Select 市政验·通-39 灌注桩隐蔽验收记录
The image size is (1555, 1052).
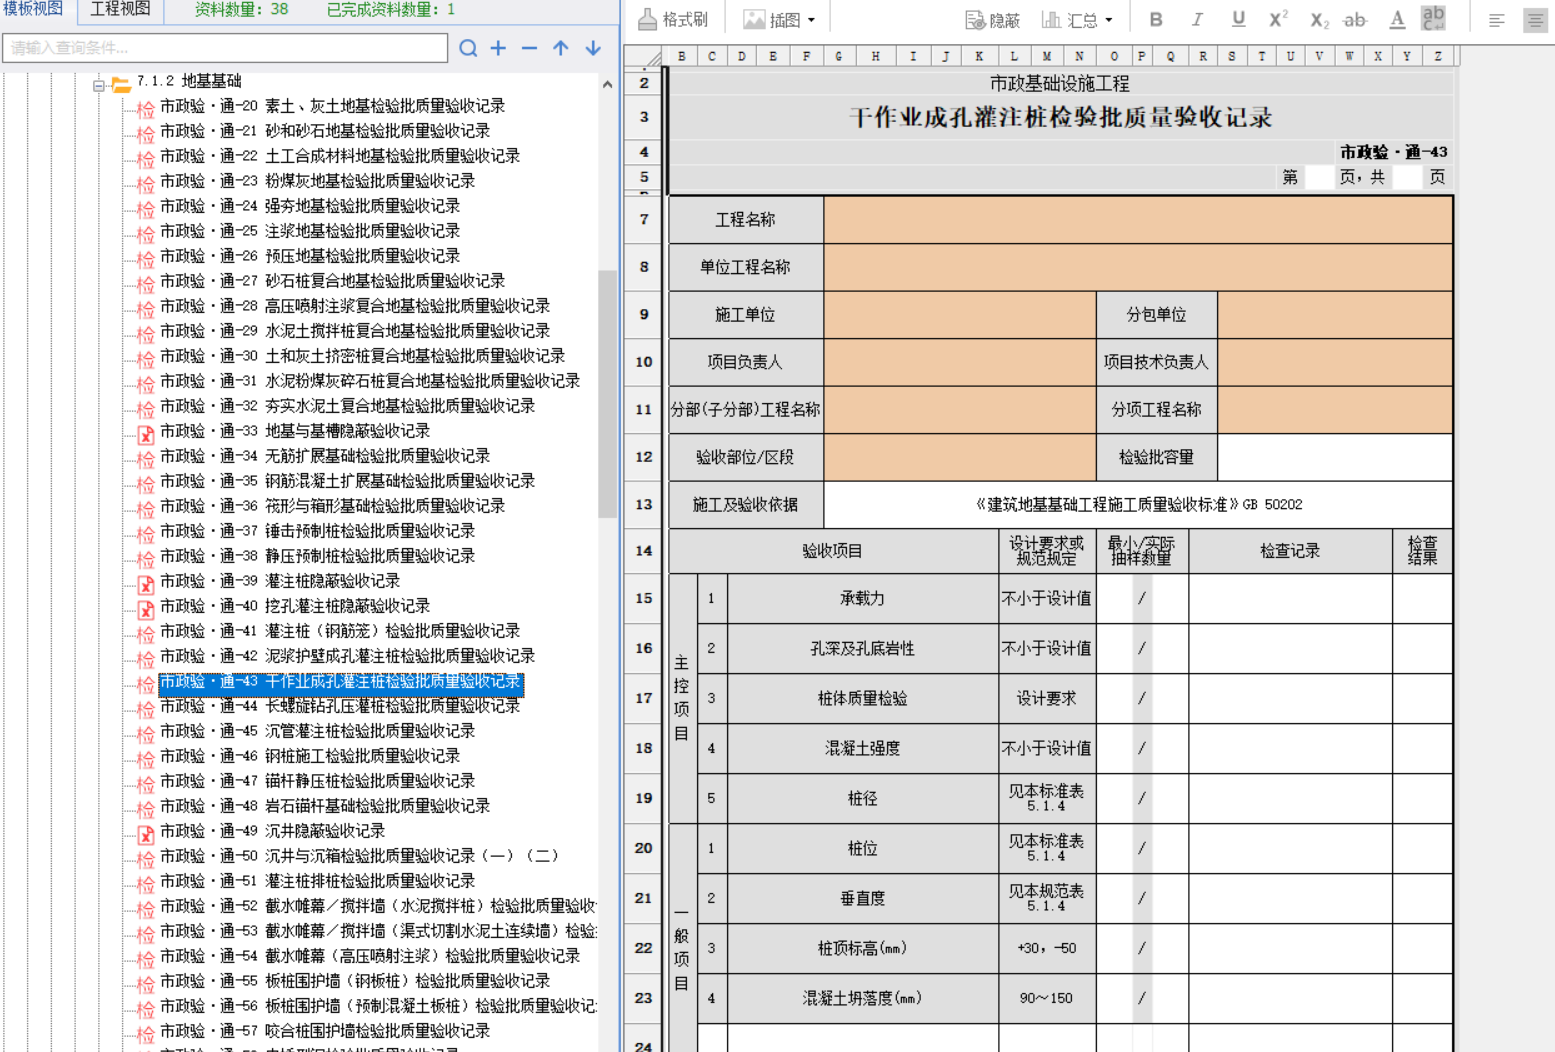280,581
